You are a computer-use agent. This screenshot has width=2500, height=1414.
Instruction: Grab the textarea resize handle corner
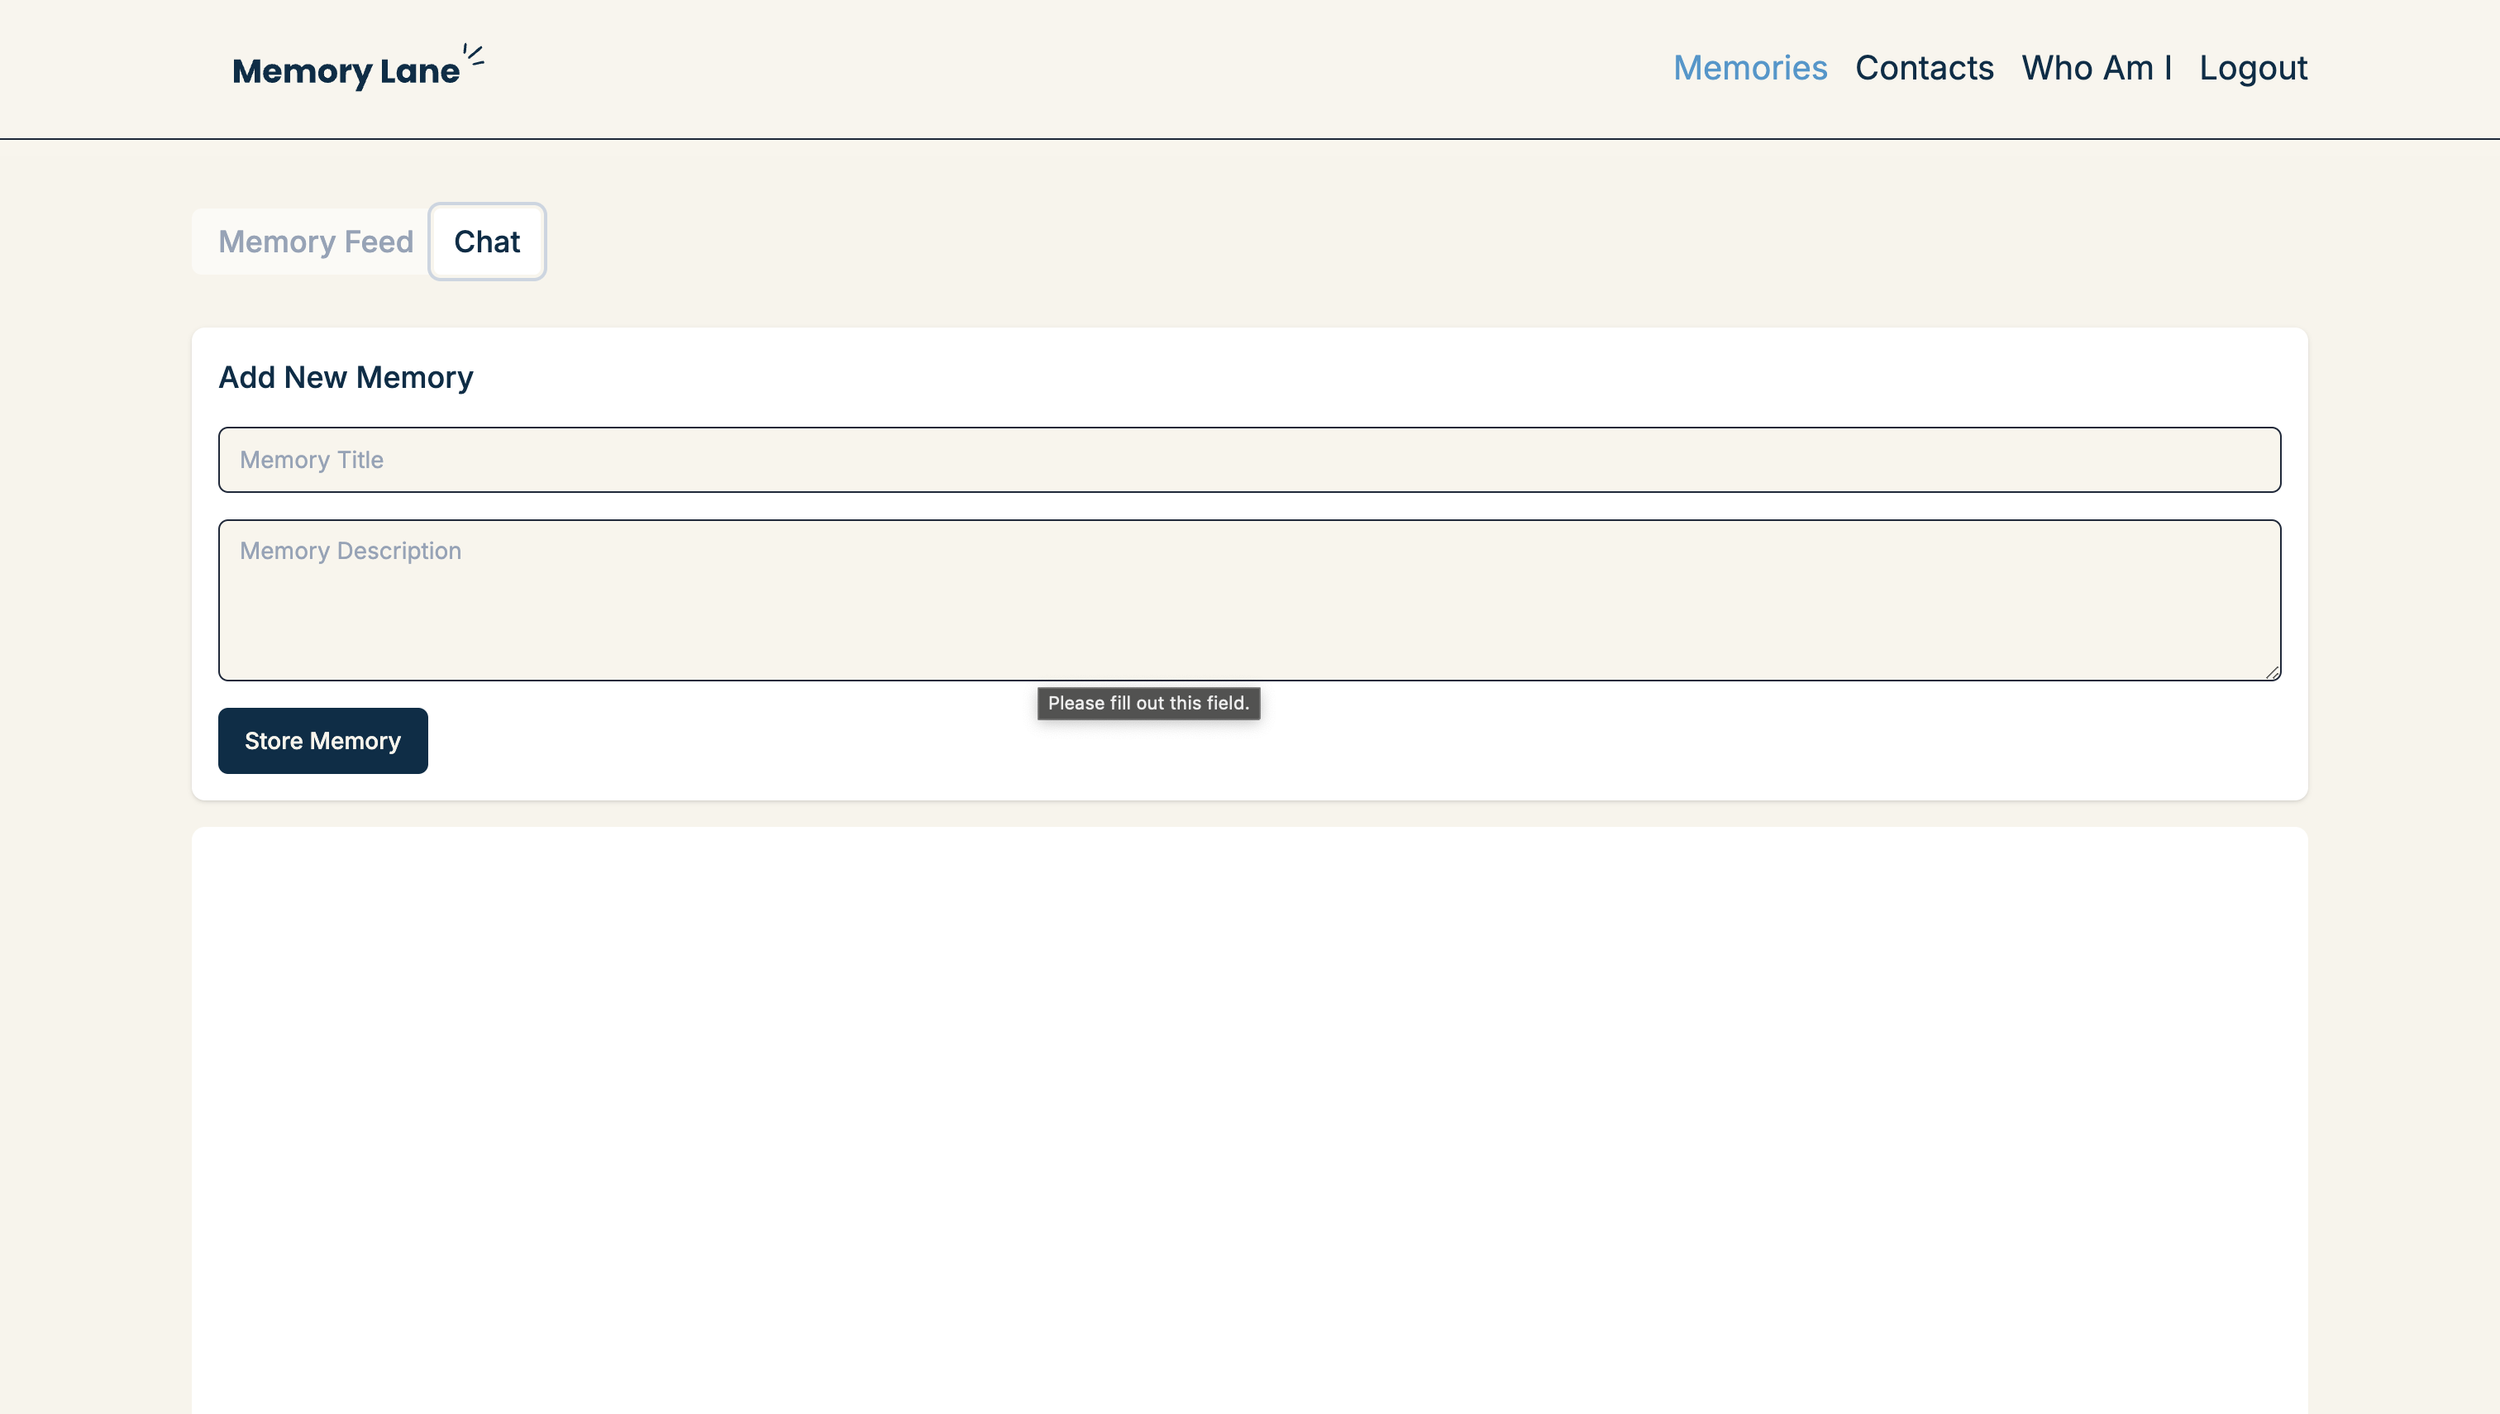pos(2272,673)
